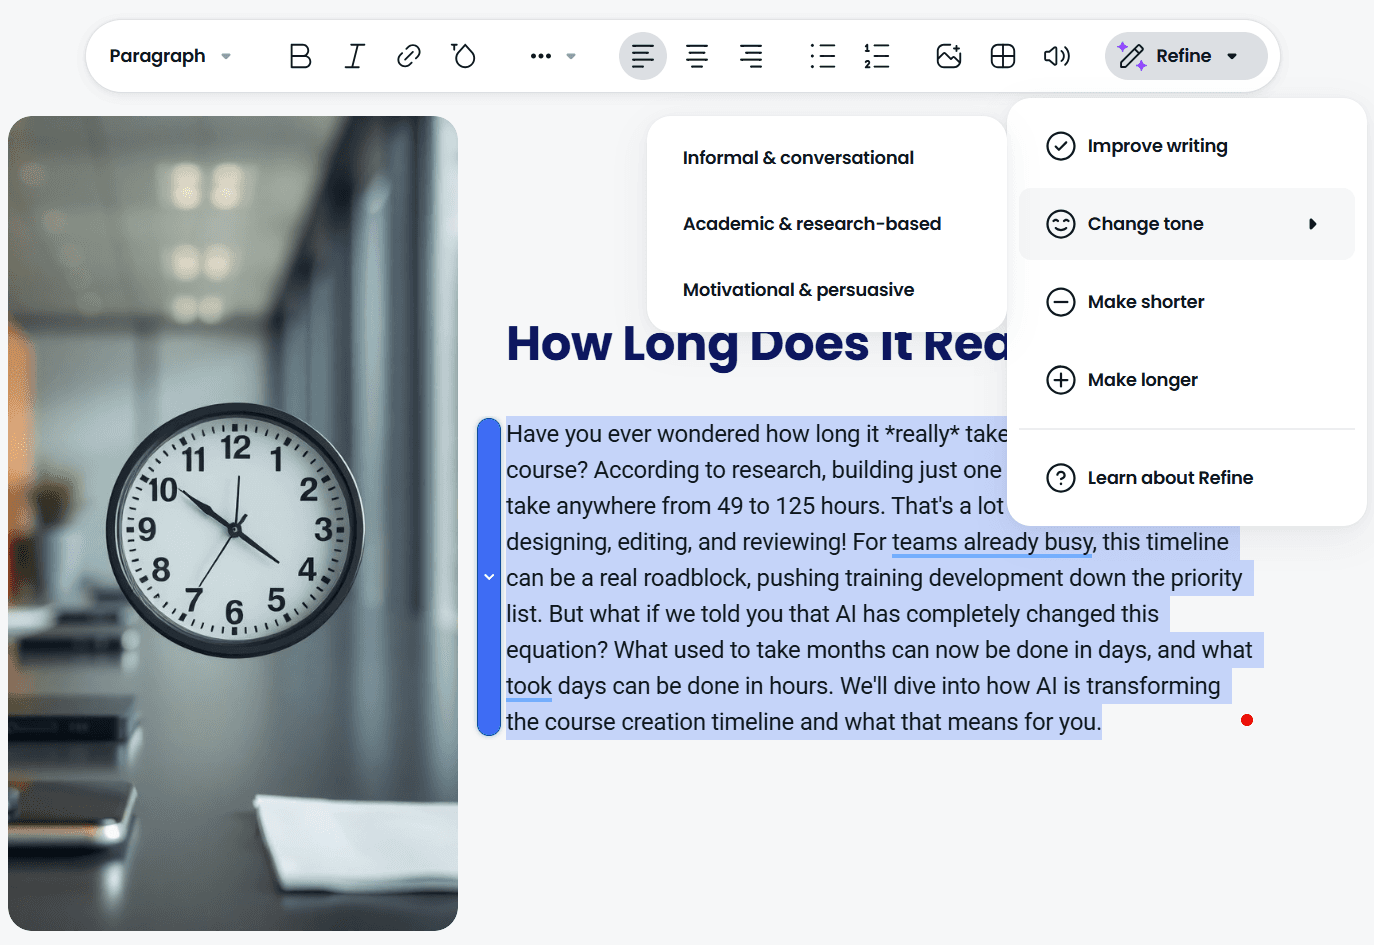
Task: Choose Academic & research-based tone
Action: 811,224
